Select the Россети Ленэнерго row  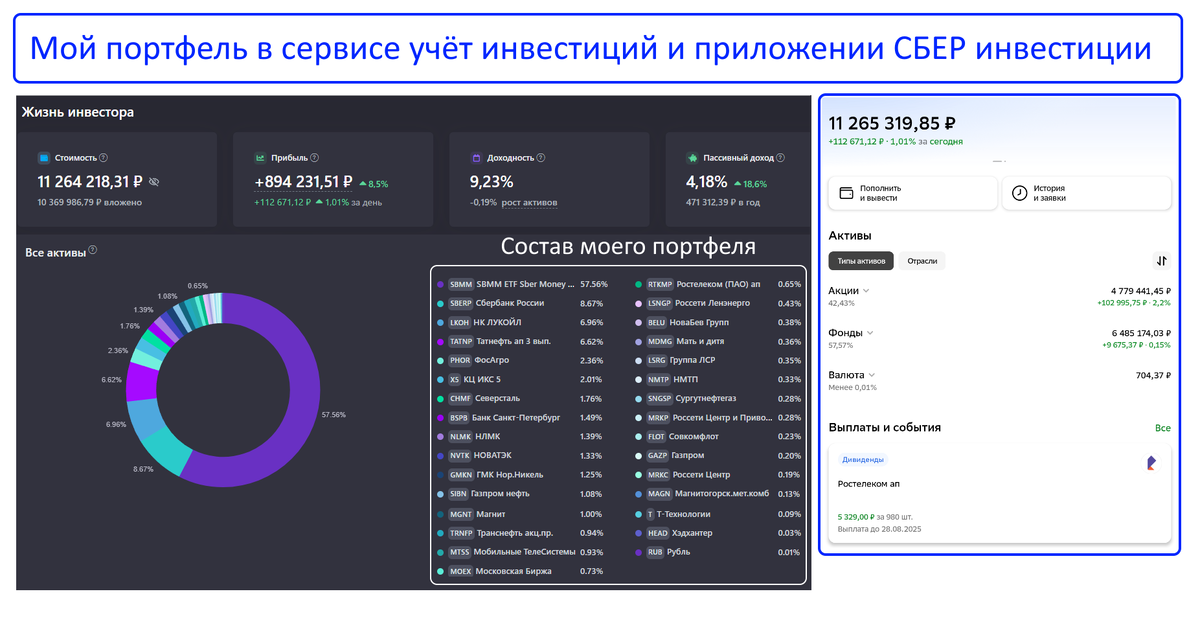717,303
